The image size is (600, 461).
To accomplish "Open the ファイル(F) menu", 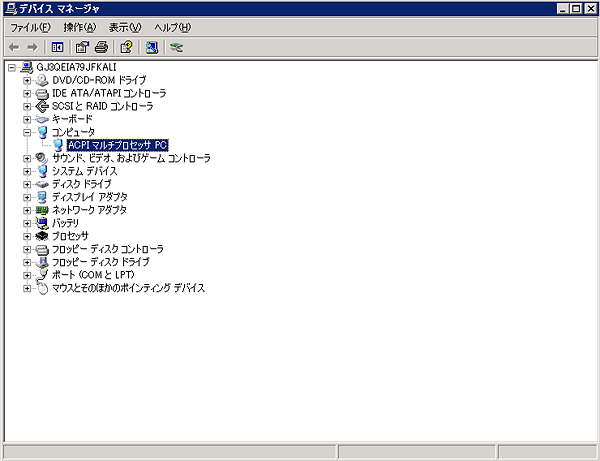I will coord(30,27).
